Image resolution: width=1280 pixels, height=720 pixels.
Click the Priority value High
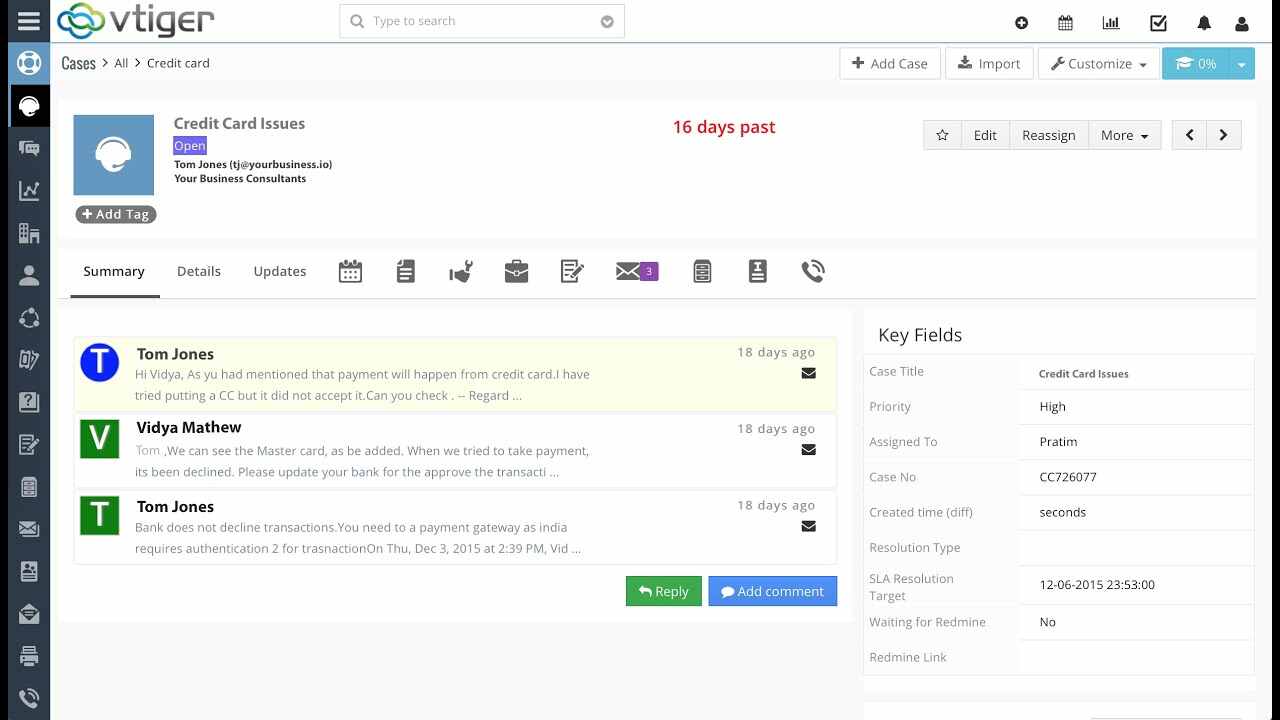(x=1053, y=407)
